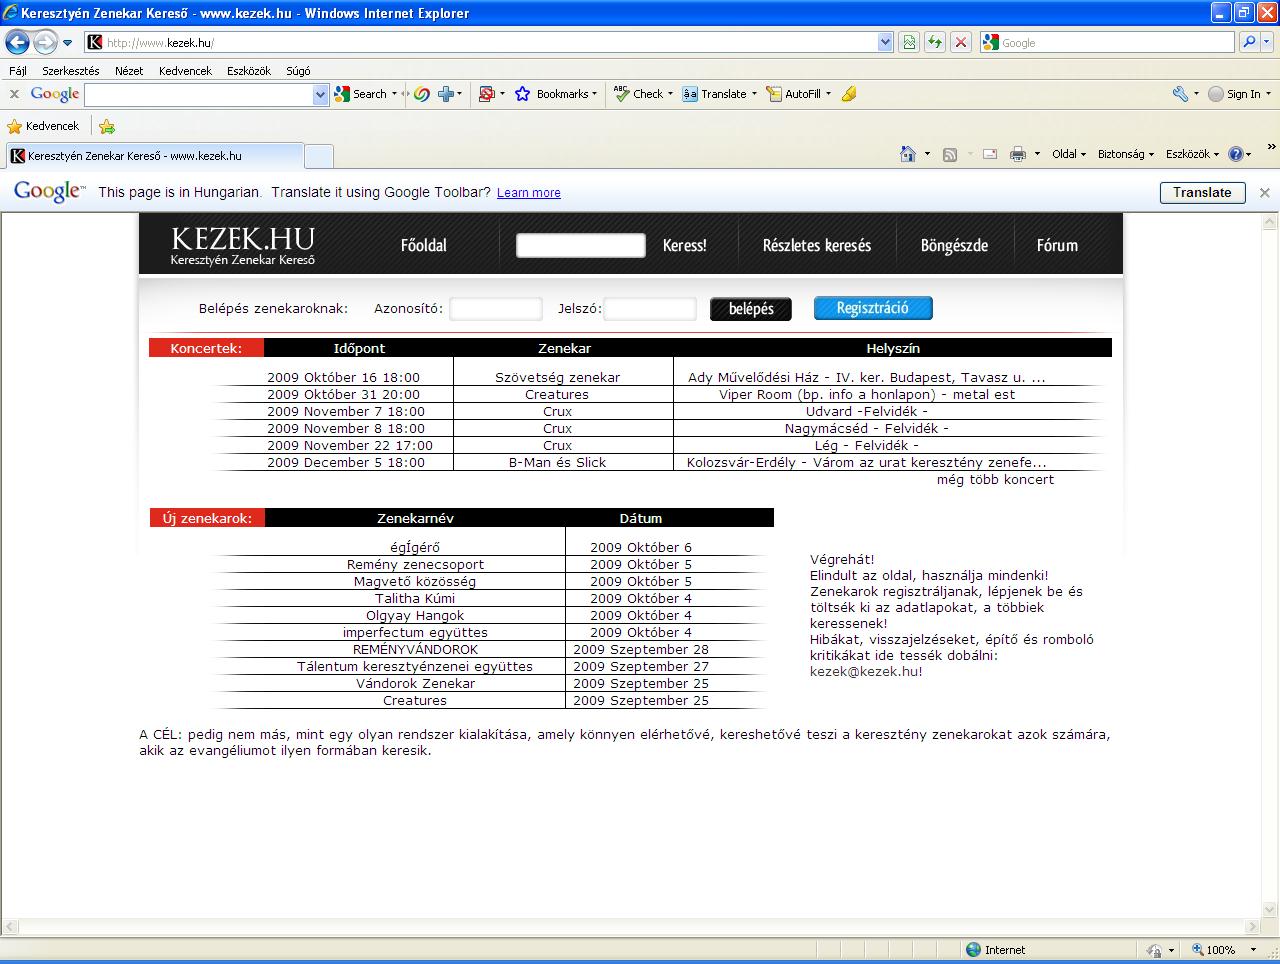
Task: Click the égígérő band name
Action: 415,547
